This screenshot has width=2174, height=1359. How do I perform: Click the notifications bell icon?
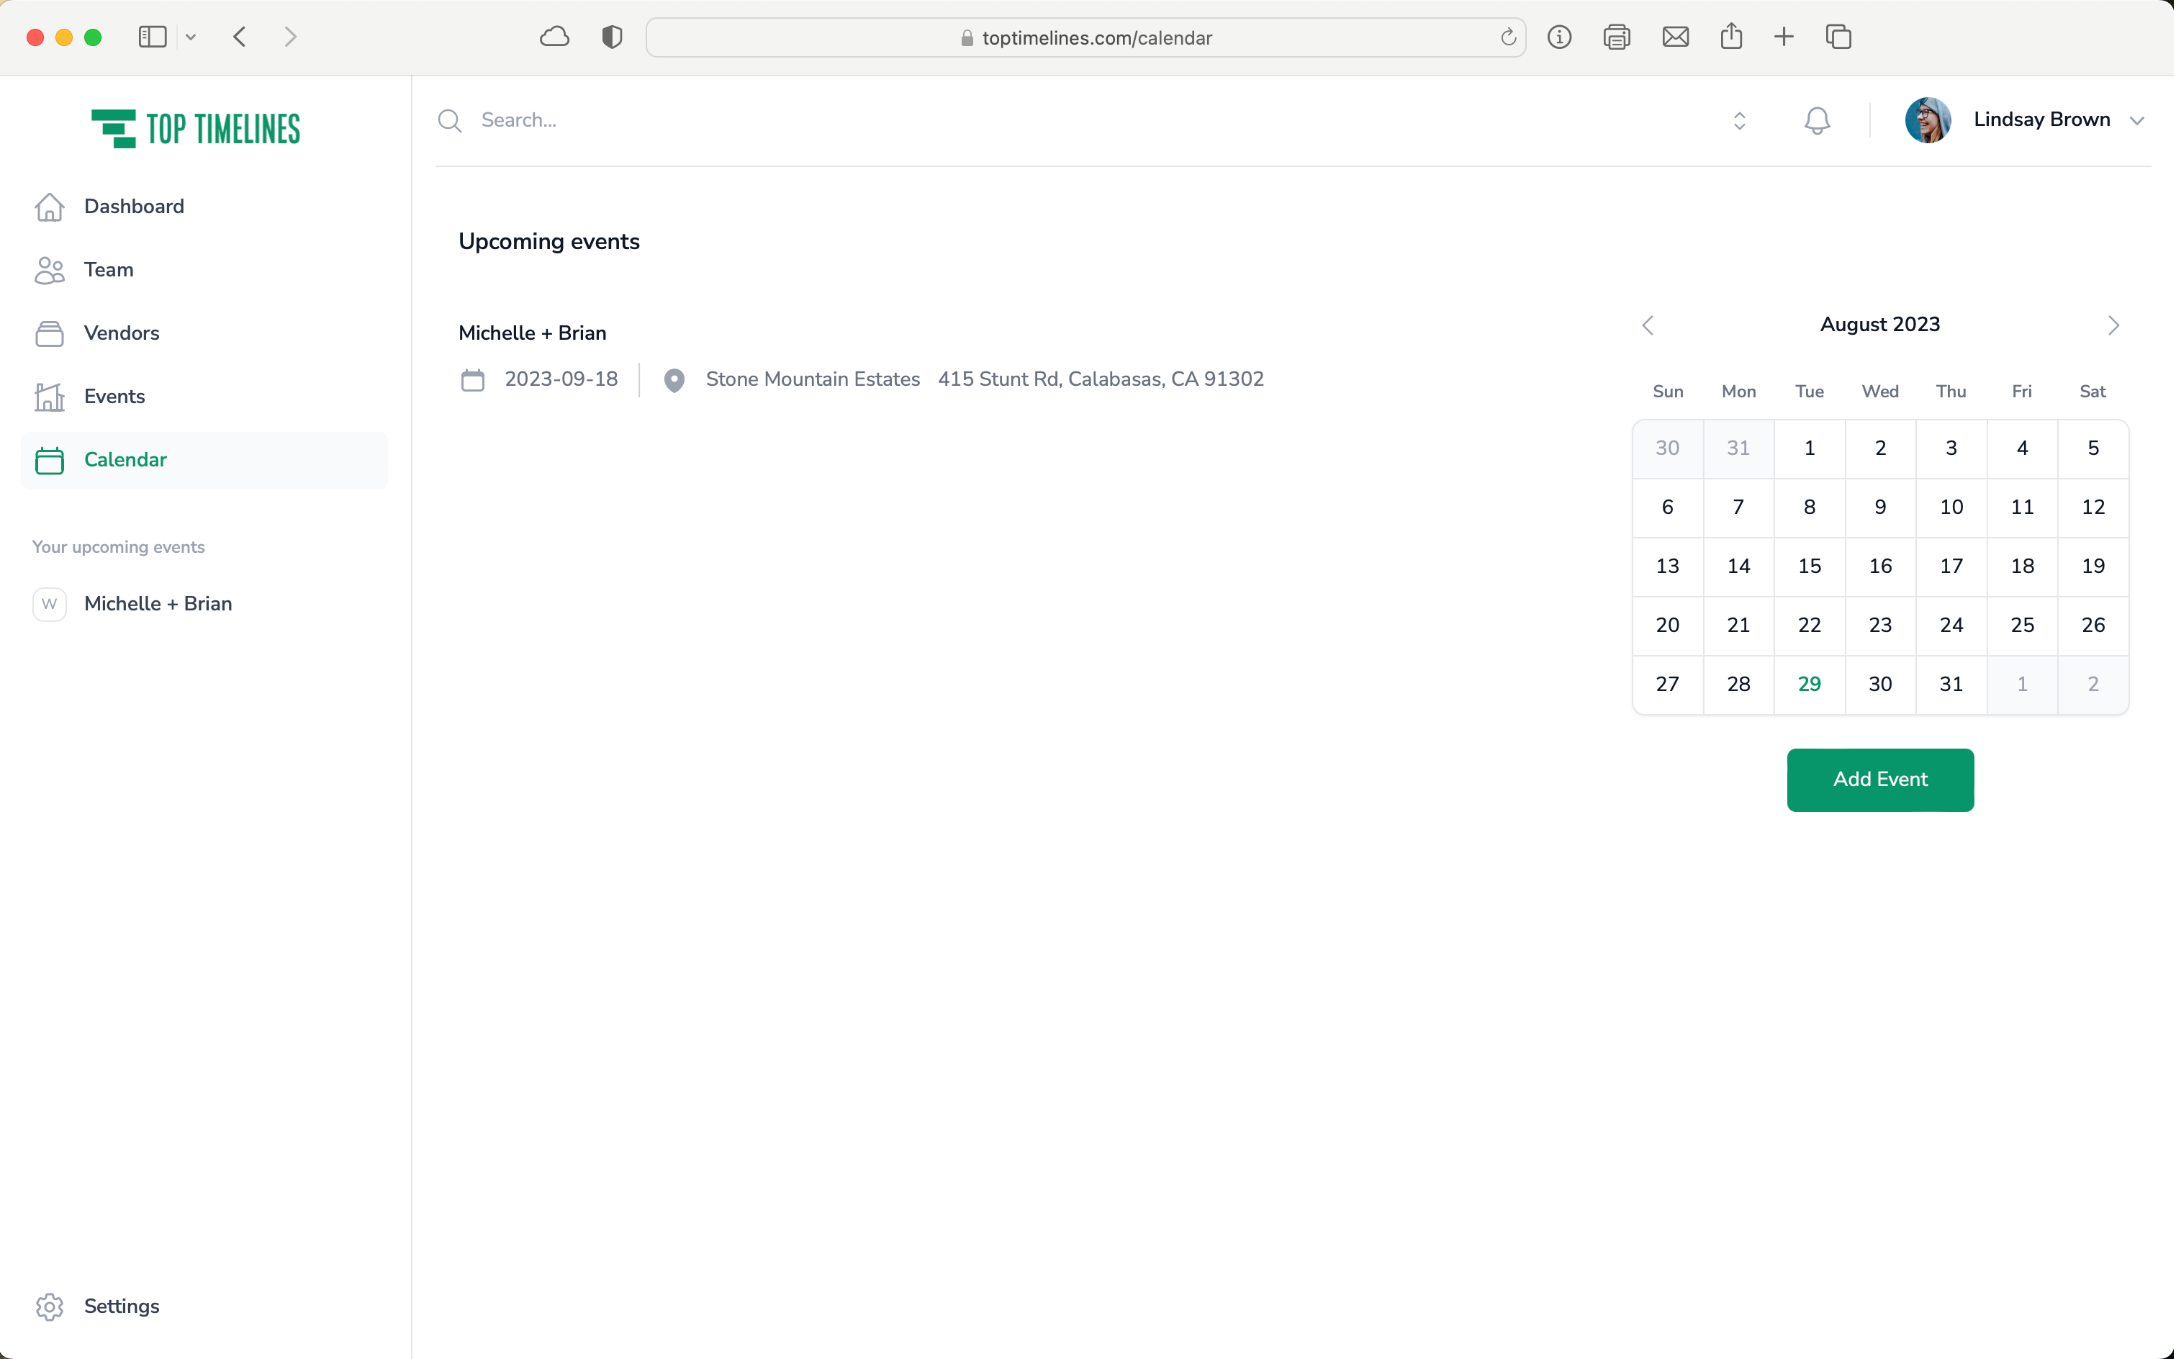pyautogui.click(x=1816, y=121)
